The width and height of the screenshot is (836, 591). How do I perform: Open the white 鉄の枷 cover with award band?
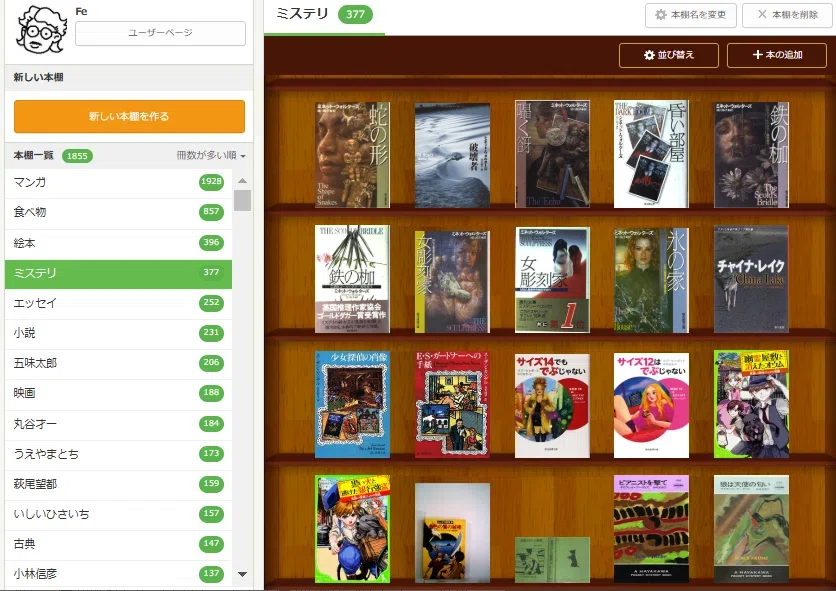pyautogui.click(x=352, y=279)
